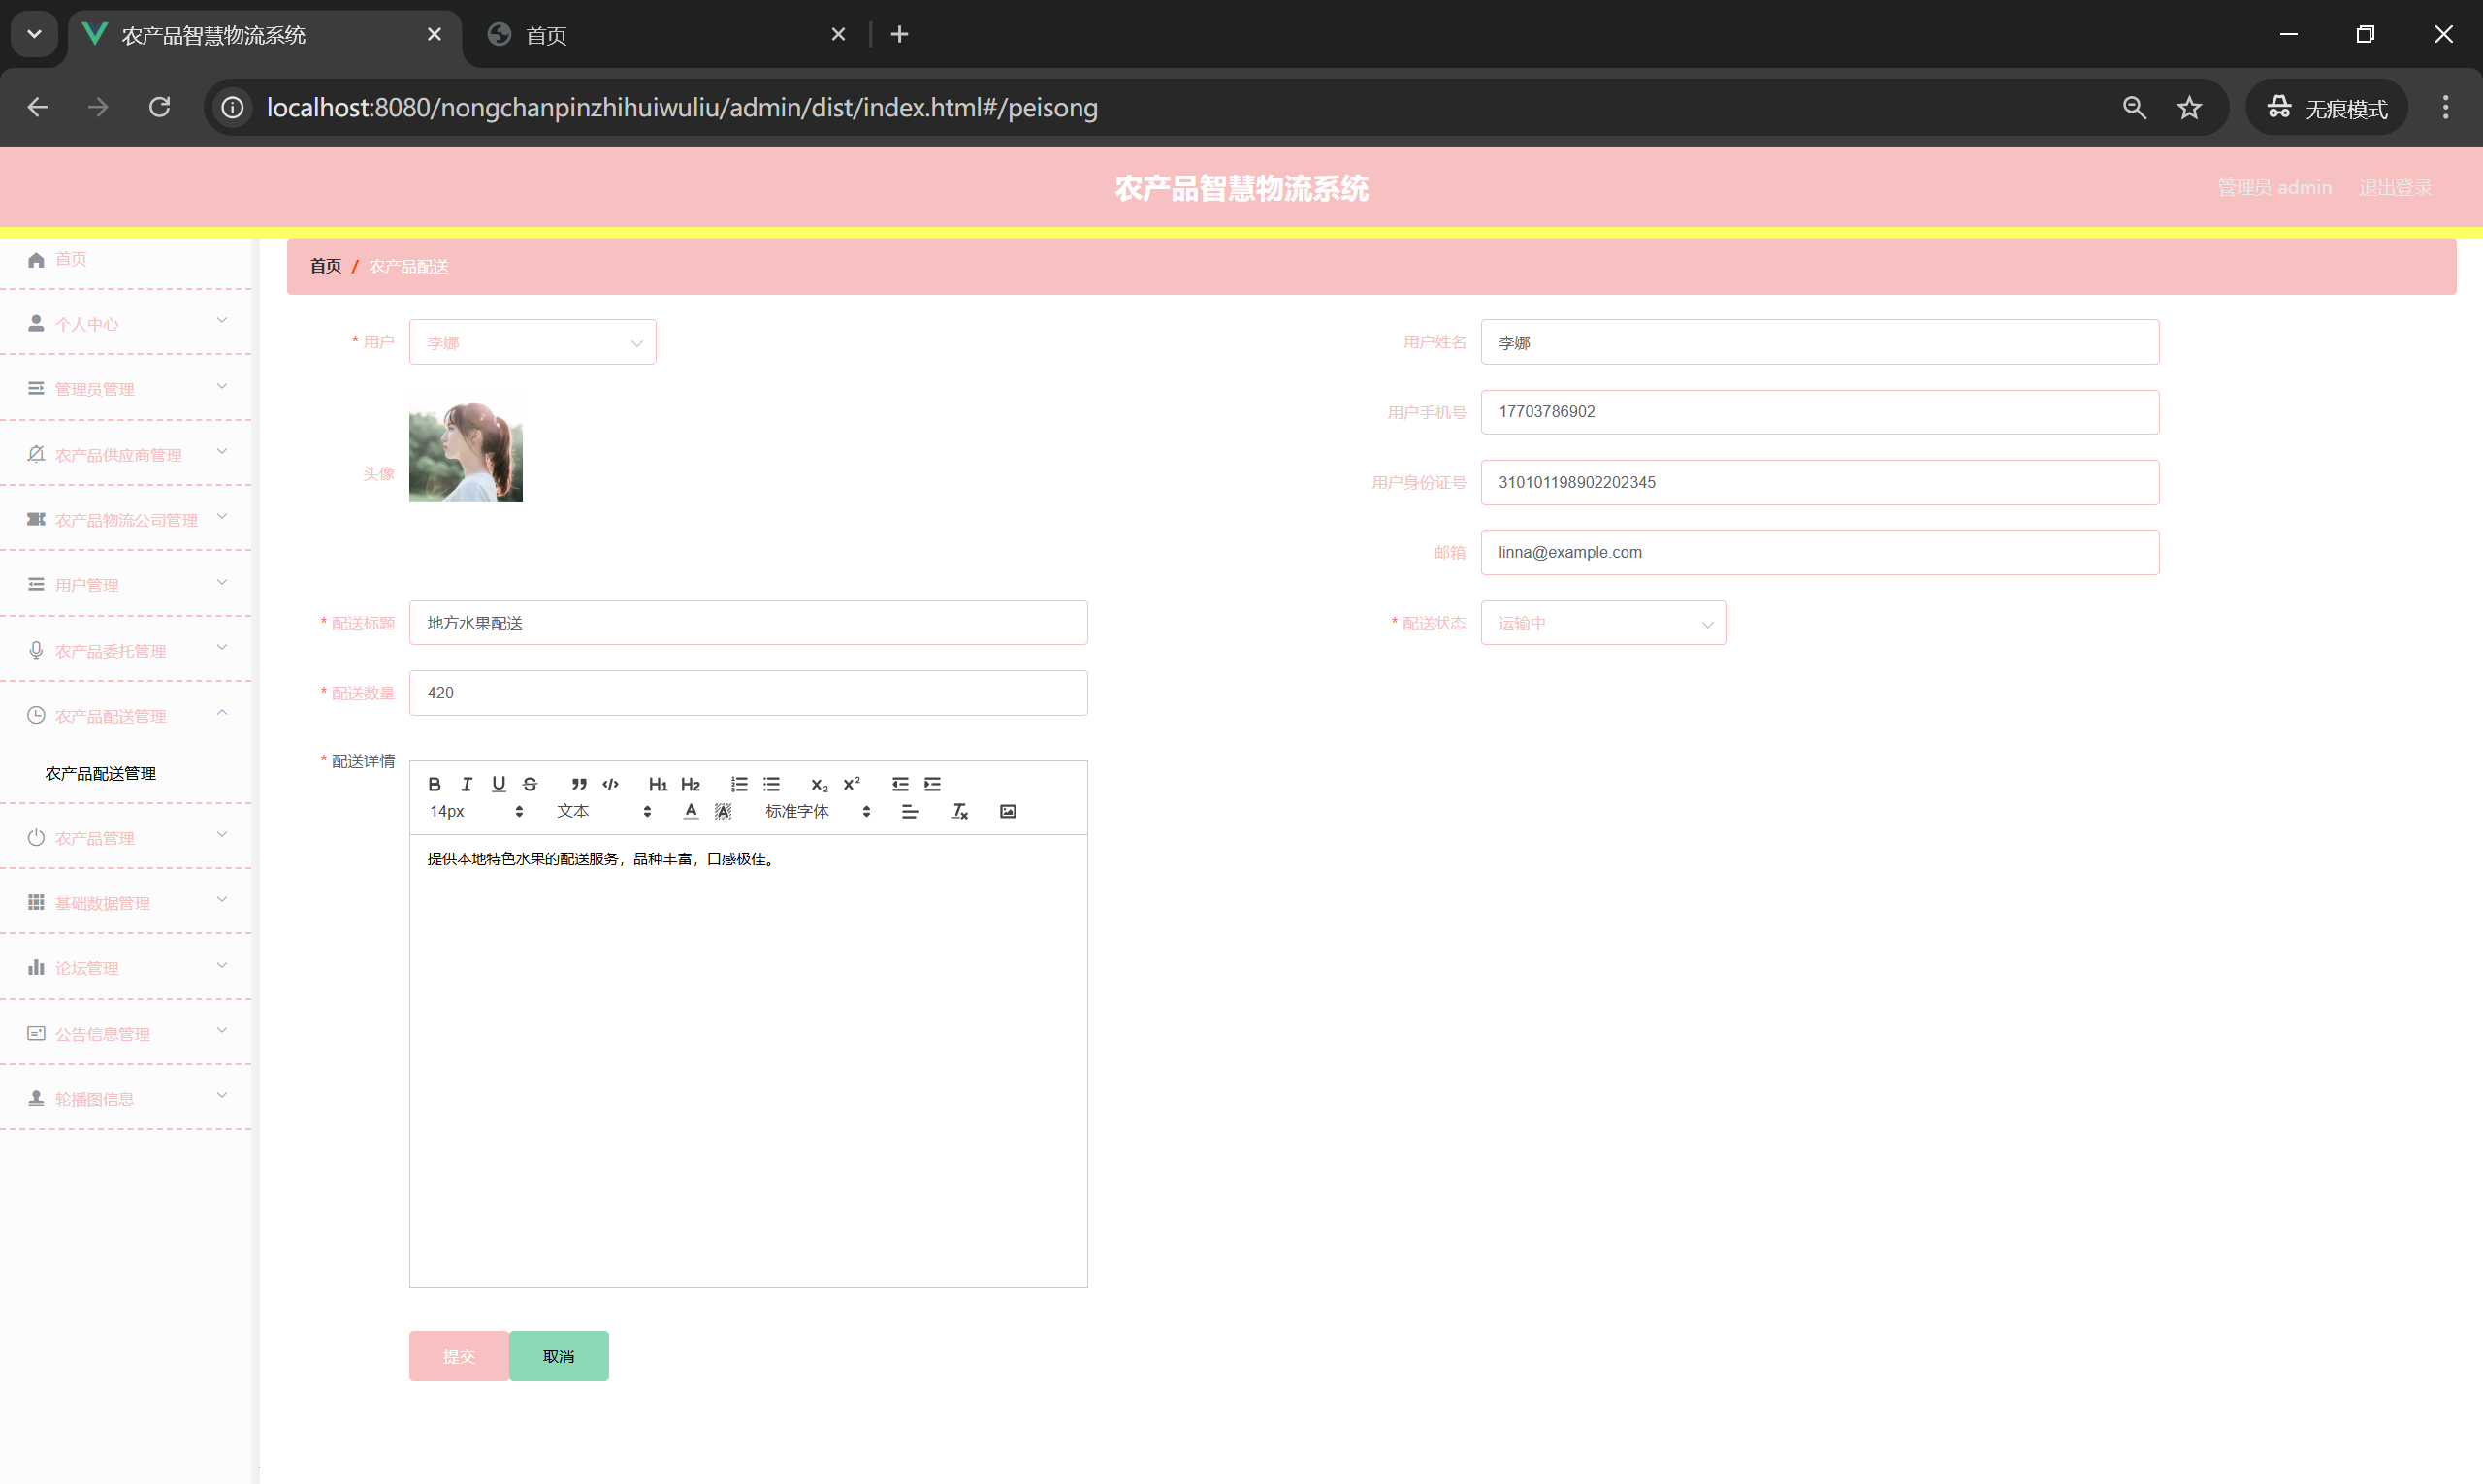The height and width of the screenshot is (1484, 2483).
Task: Toggle italic formatting in the editor
Action: pos(466,784)
